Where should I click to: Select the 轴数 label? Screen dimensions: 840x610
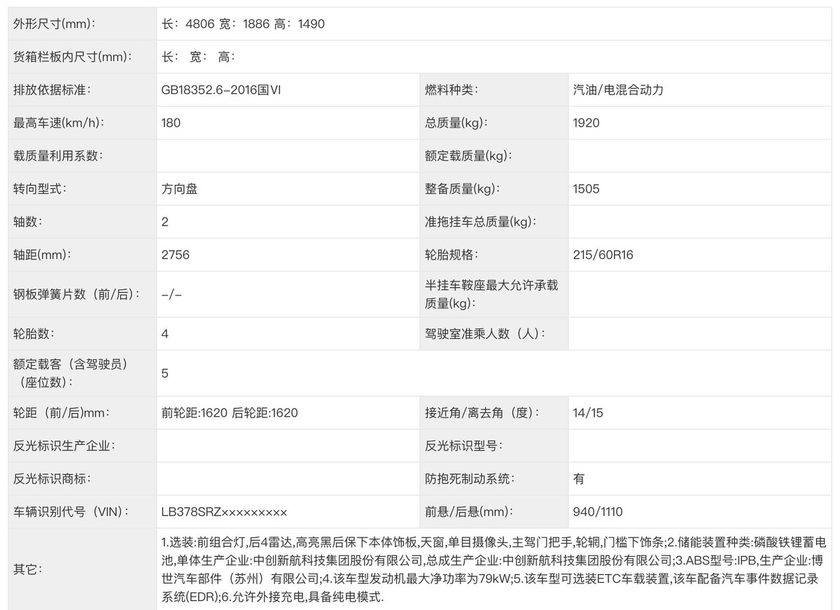coord(28,222)
